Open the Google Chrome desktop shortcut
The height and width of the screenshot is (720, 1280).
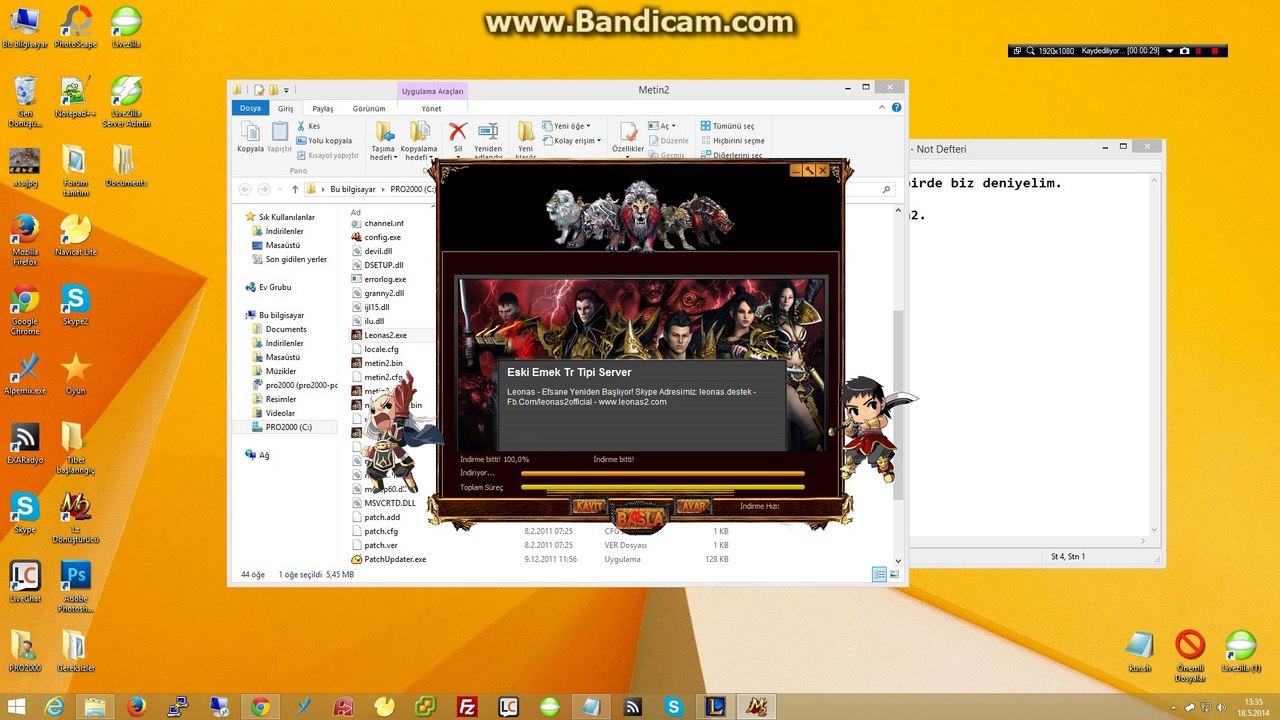click(25, 310)
